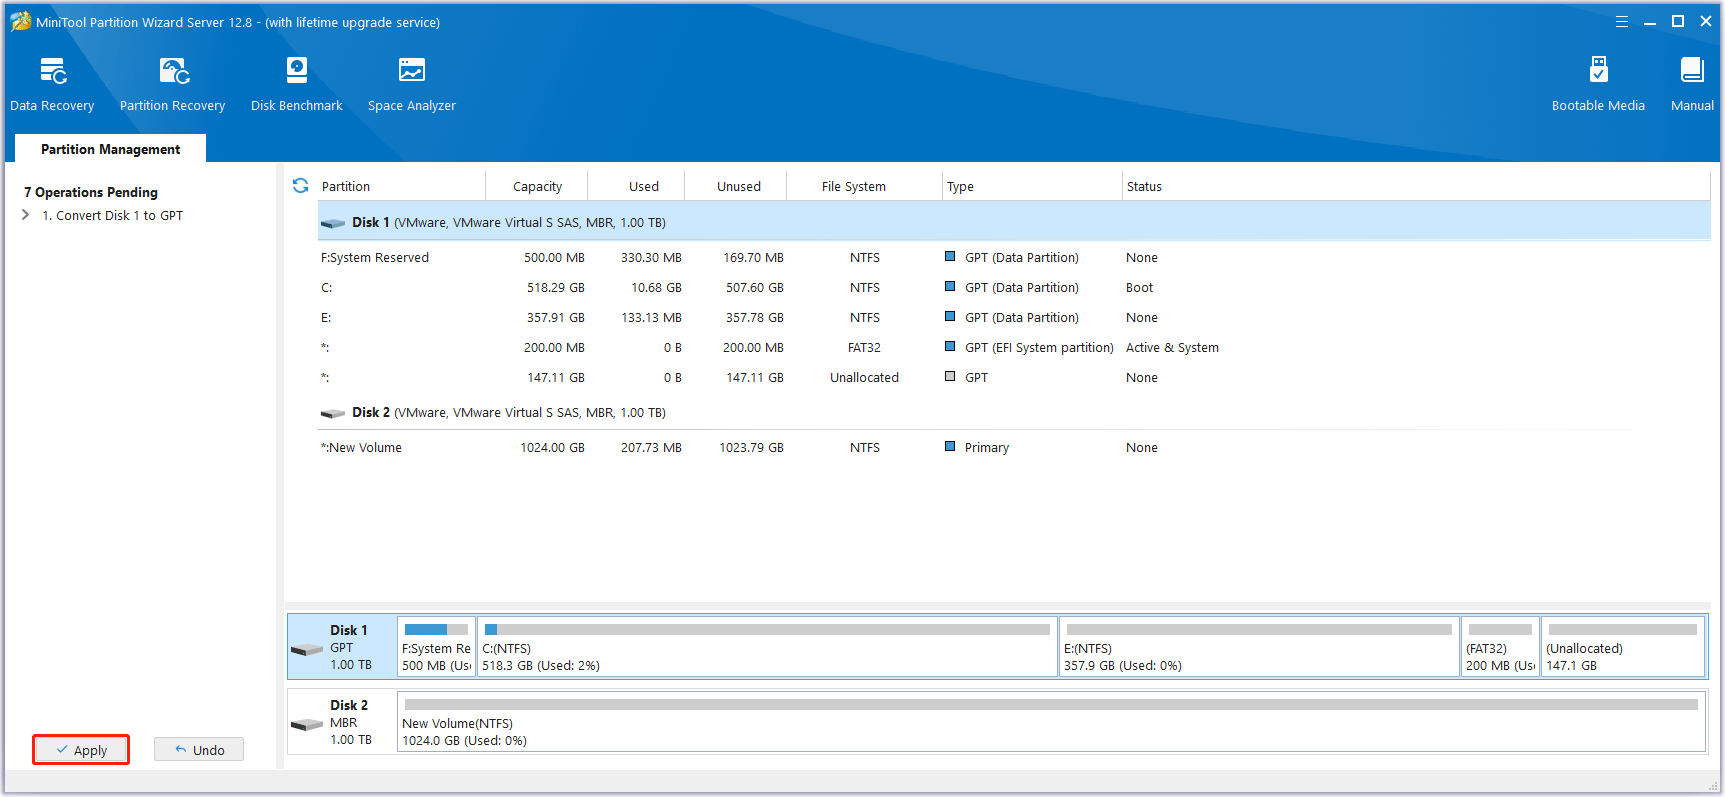This screenshot has width=1725, height=797.
Task: Switch to Partition Management tab
Action: 110,149
